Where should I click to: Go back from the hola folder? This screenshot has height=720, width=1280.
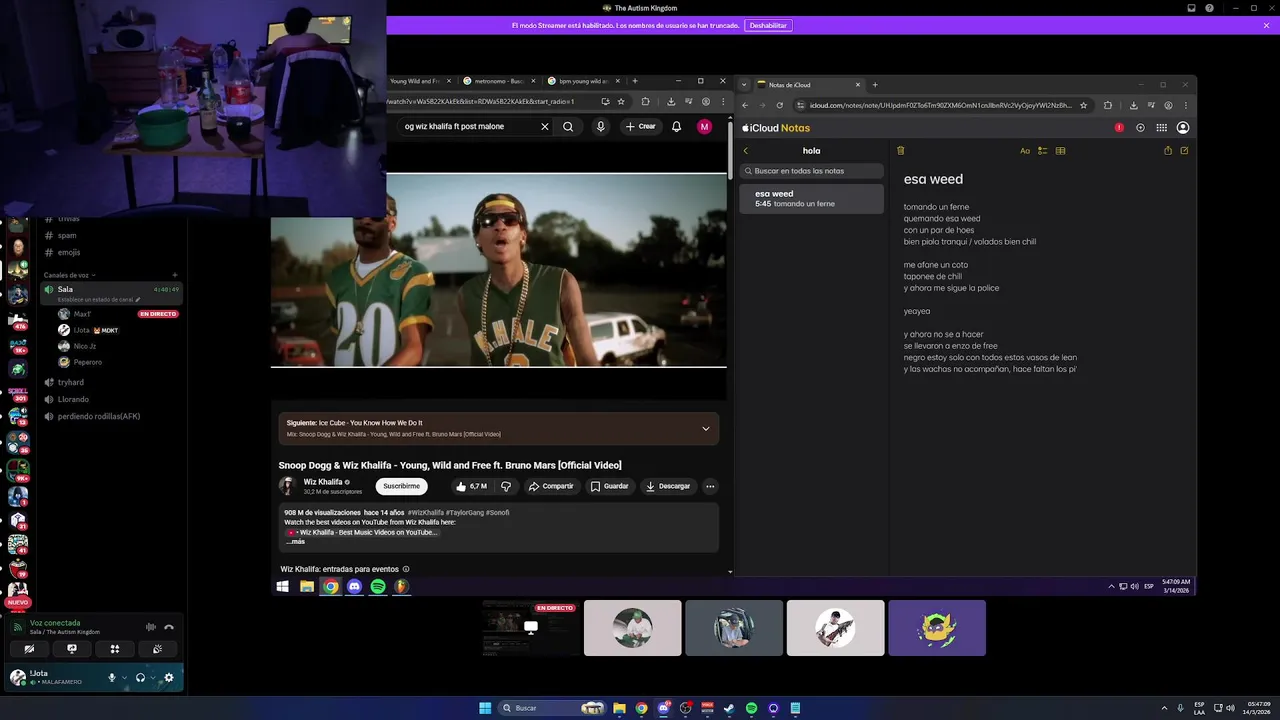746,151
